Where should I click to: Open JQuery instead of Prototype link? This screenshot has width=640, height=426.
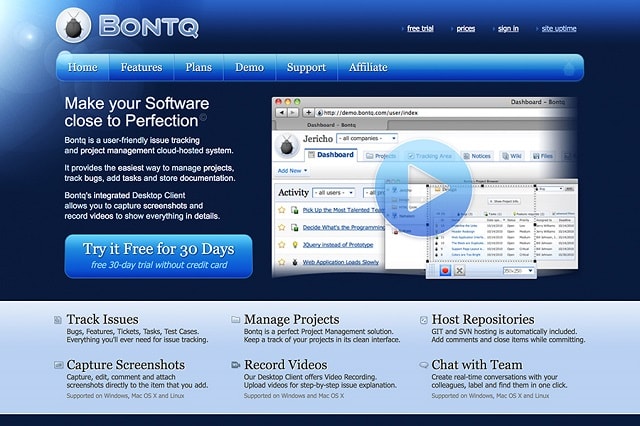[x=338, y=245]
